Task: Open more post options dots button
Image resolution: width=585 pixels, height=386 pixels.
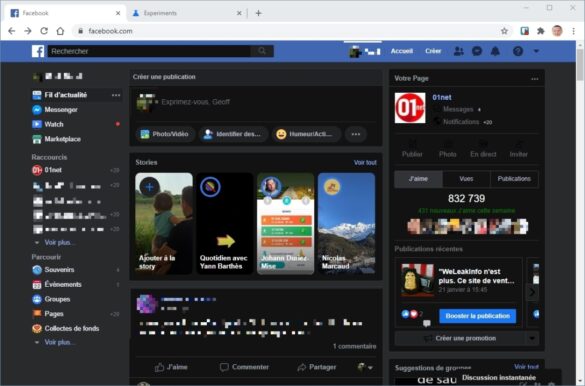Action: pyautogui.click(x=356, y=134)
